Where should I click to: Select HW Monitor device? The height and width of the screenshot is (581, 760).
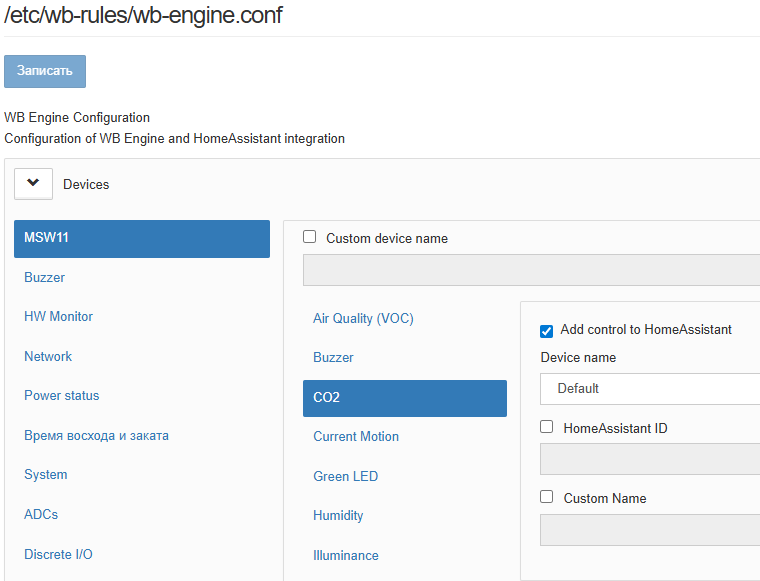[59, 317]
